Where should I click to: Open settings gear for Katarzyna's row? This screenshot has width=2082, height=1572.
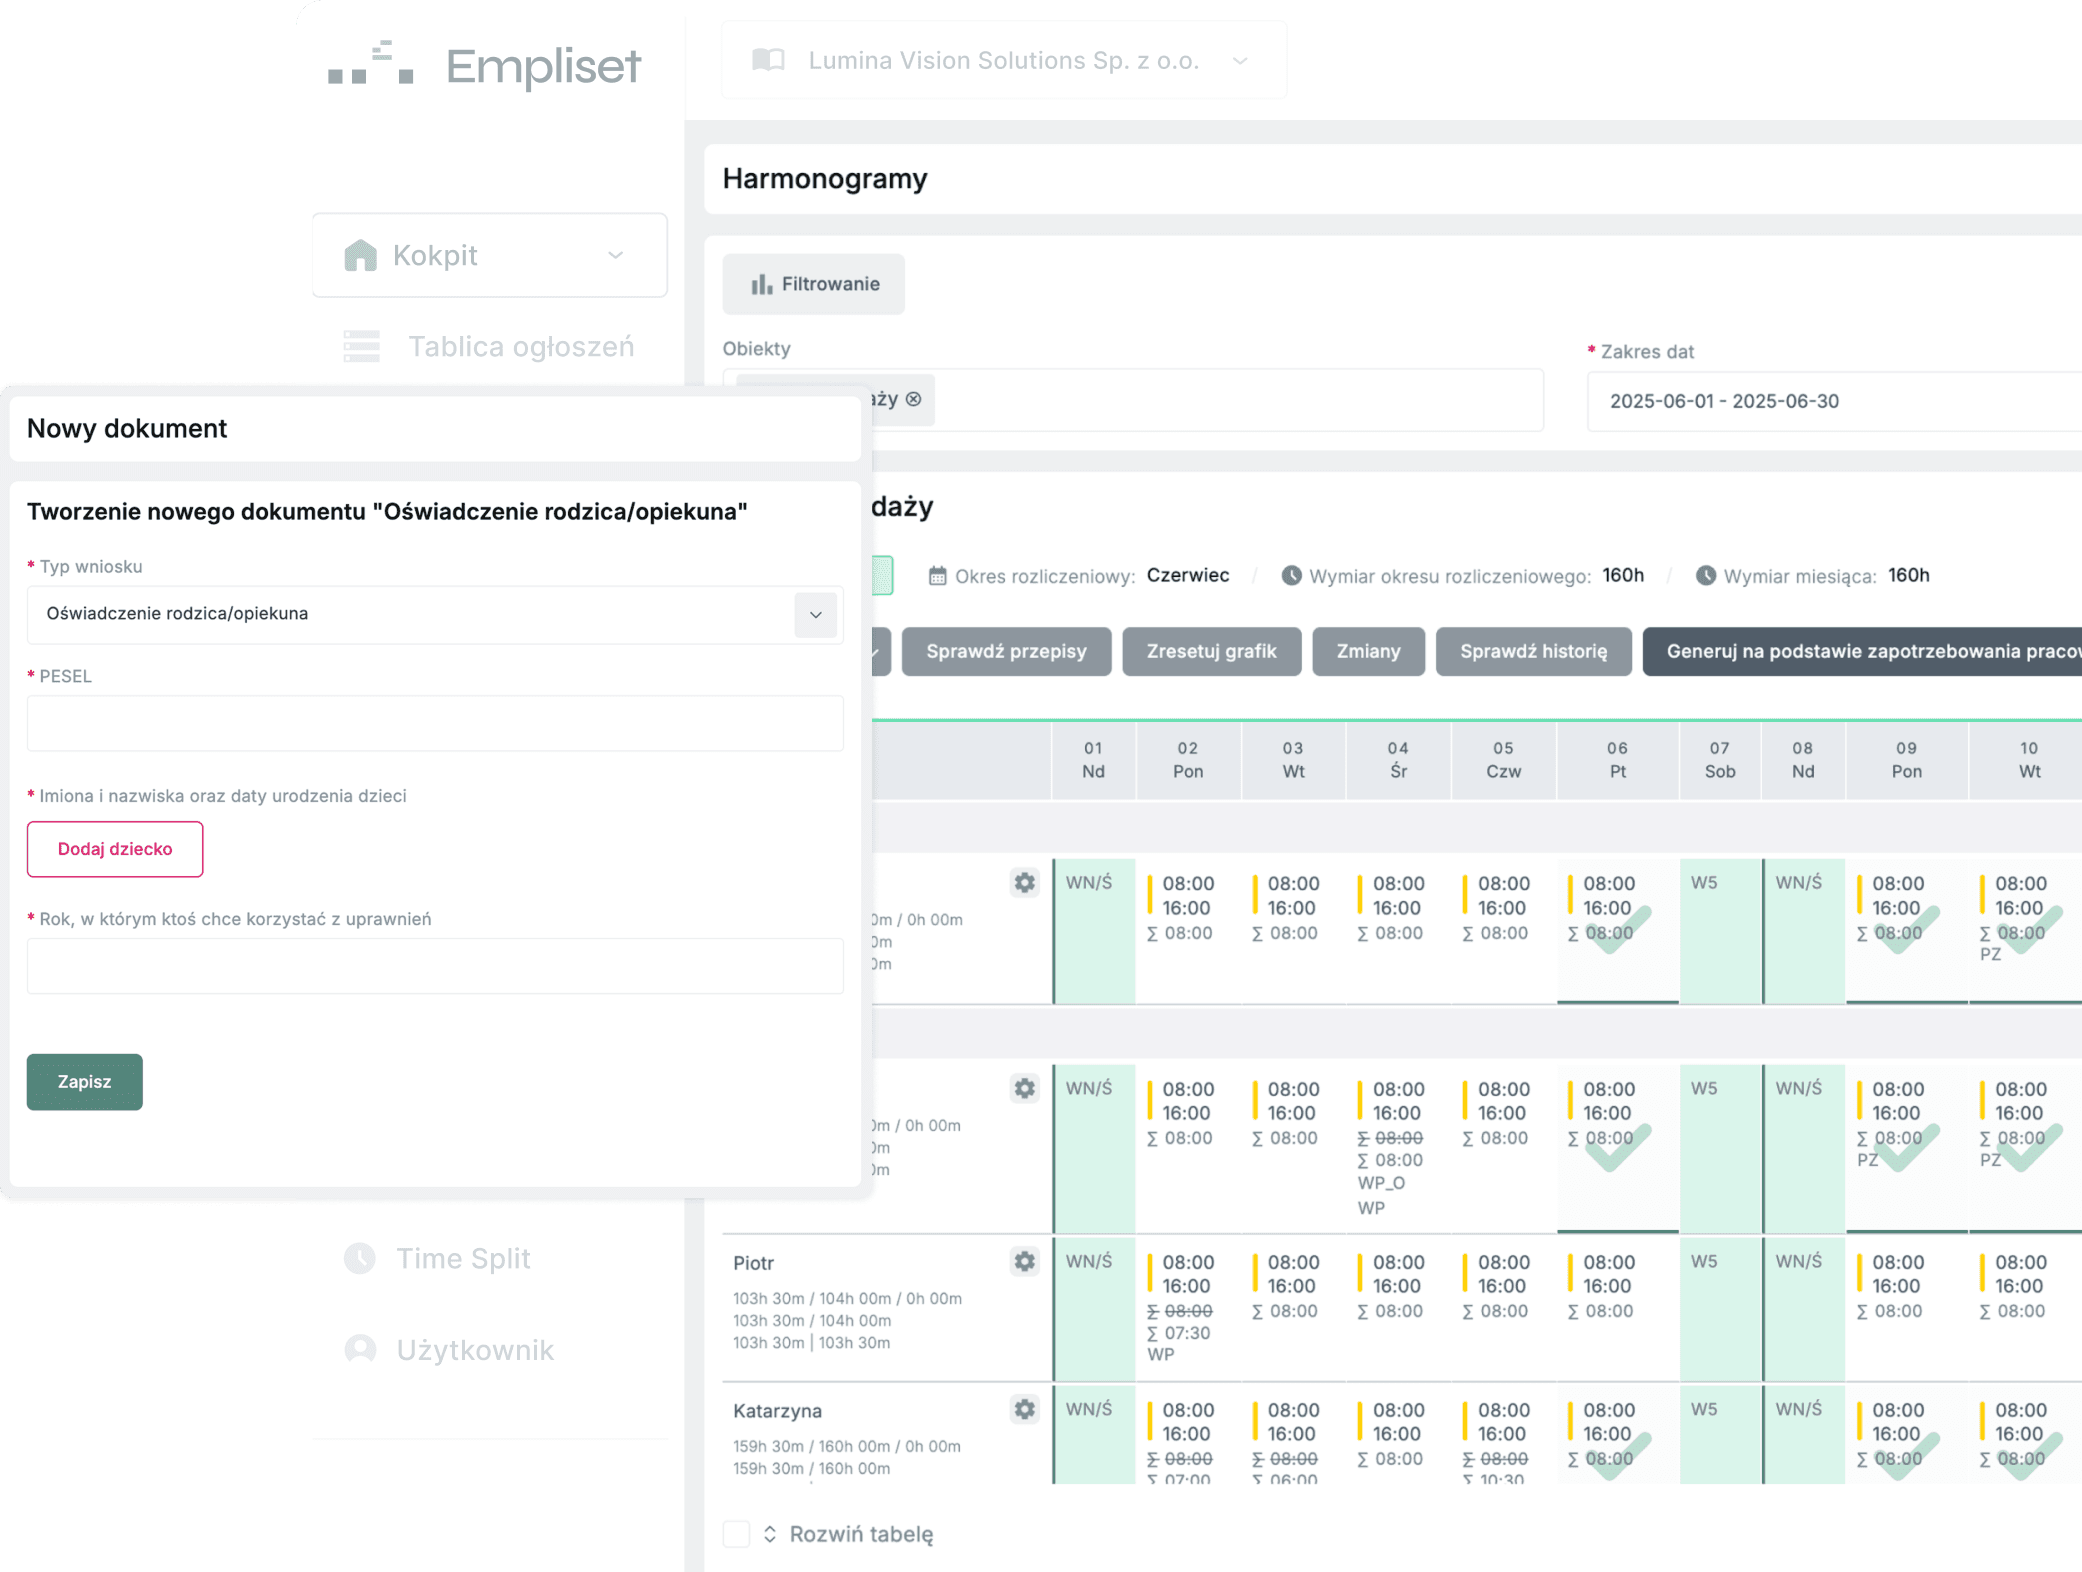point(1024,1410)
